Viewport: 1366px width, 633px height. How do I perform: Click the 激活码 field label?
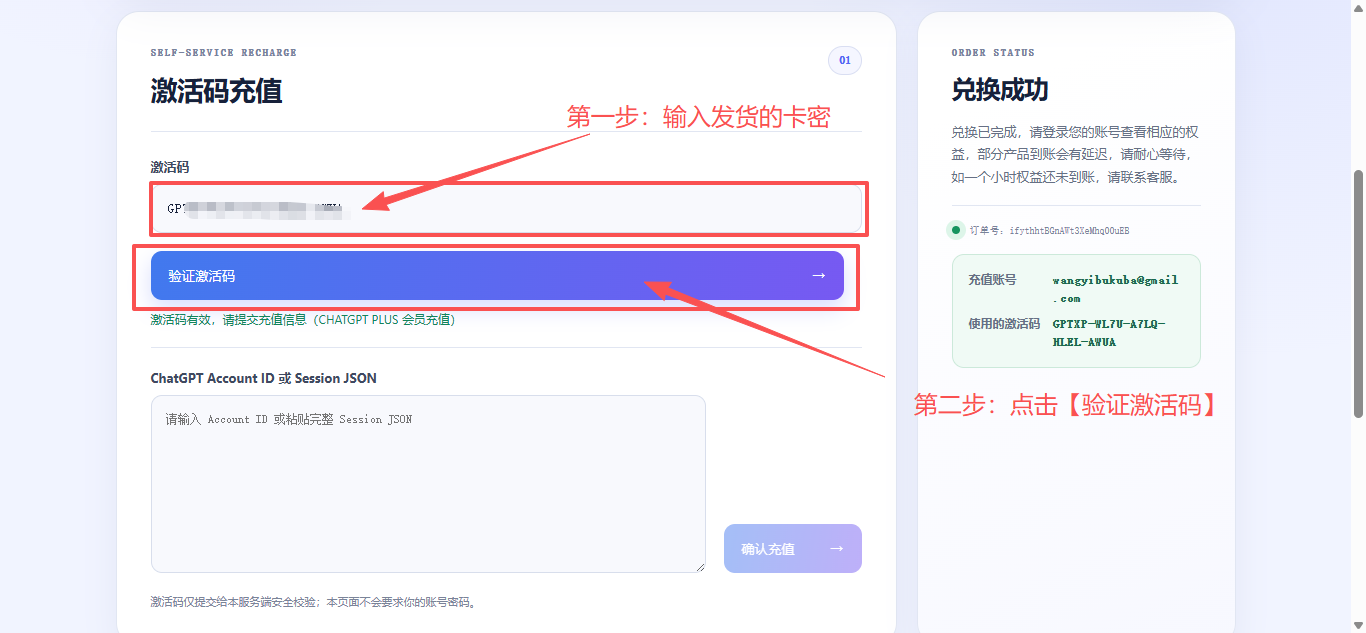(x=170, y=167)
